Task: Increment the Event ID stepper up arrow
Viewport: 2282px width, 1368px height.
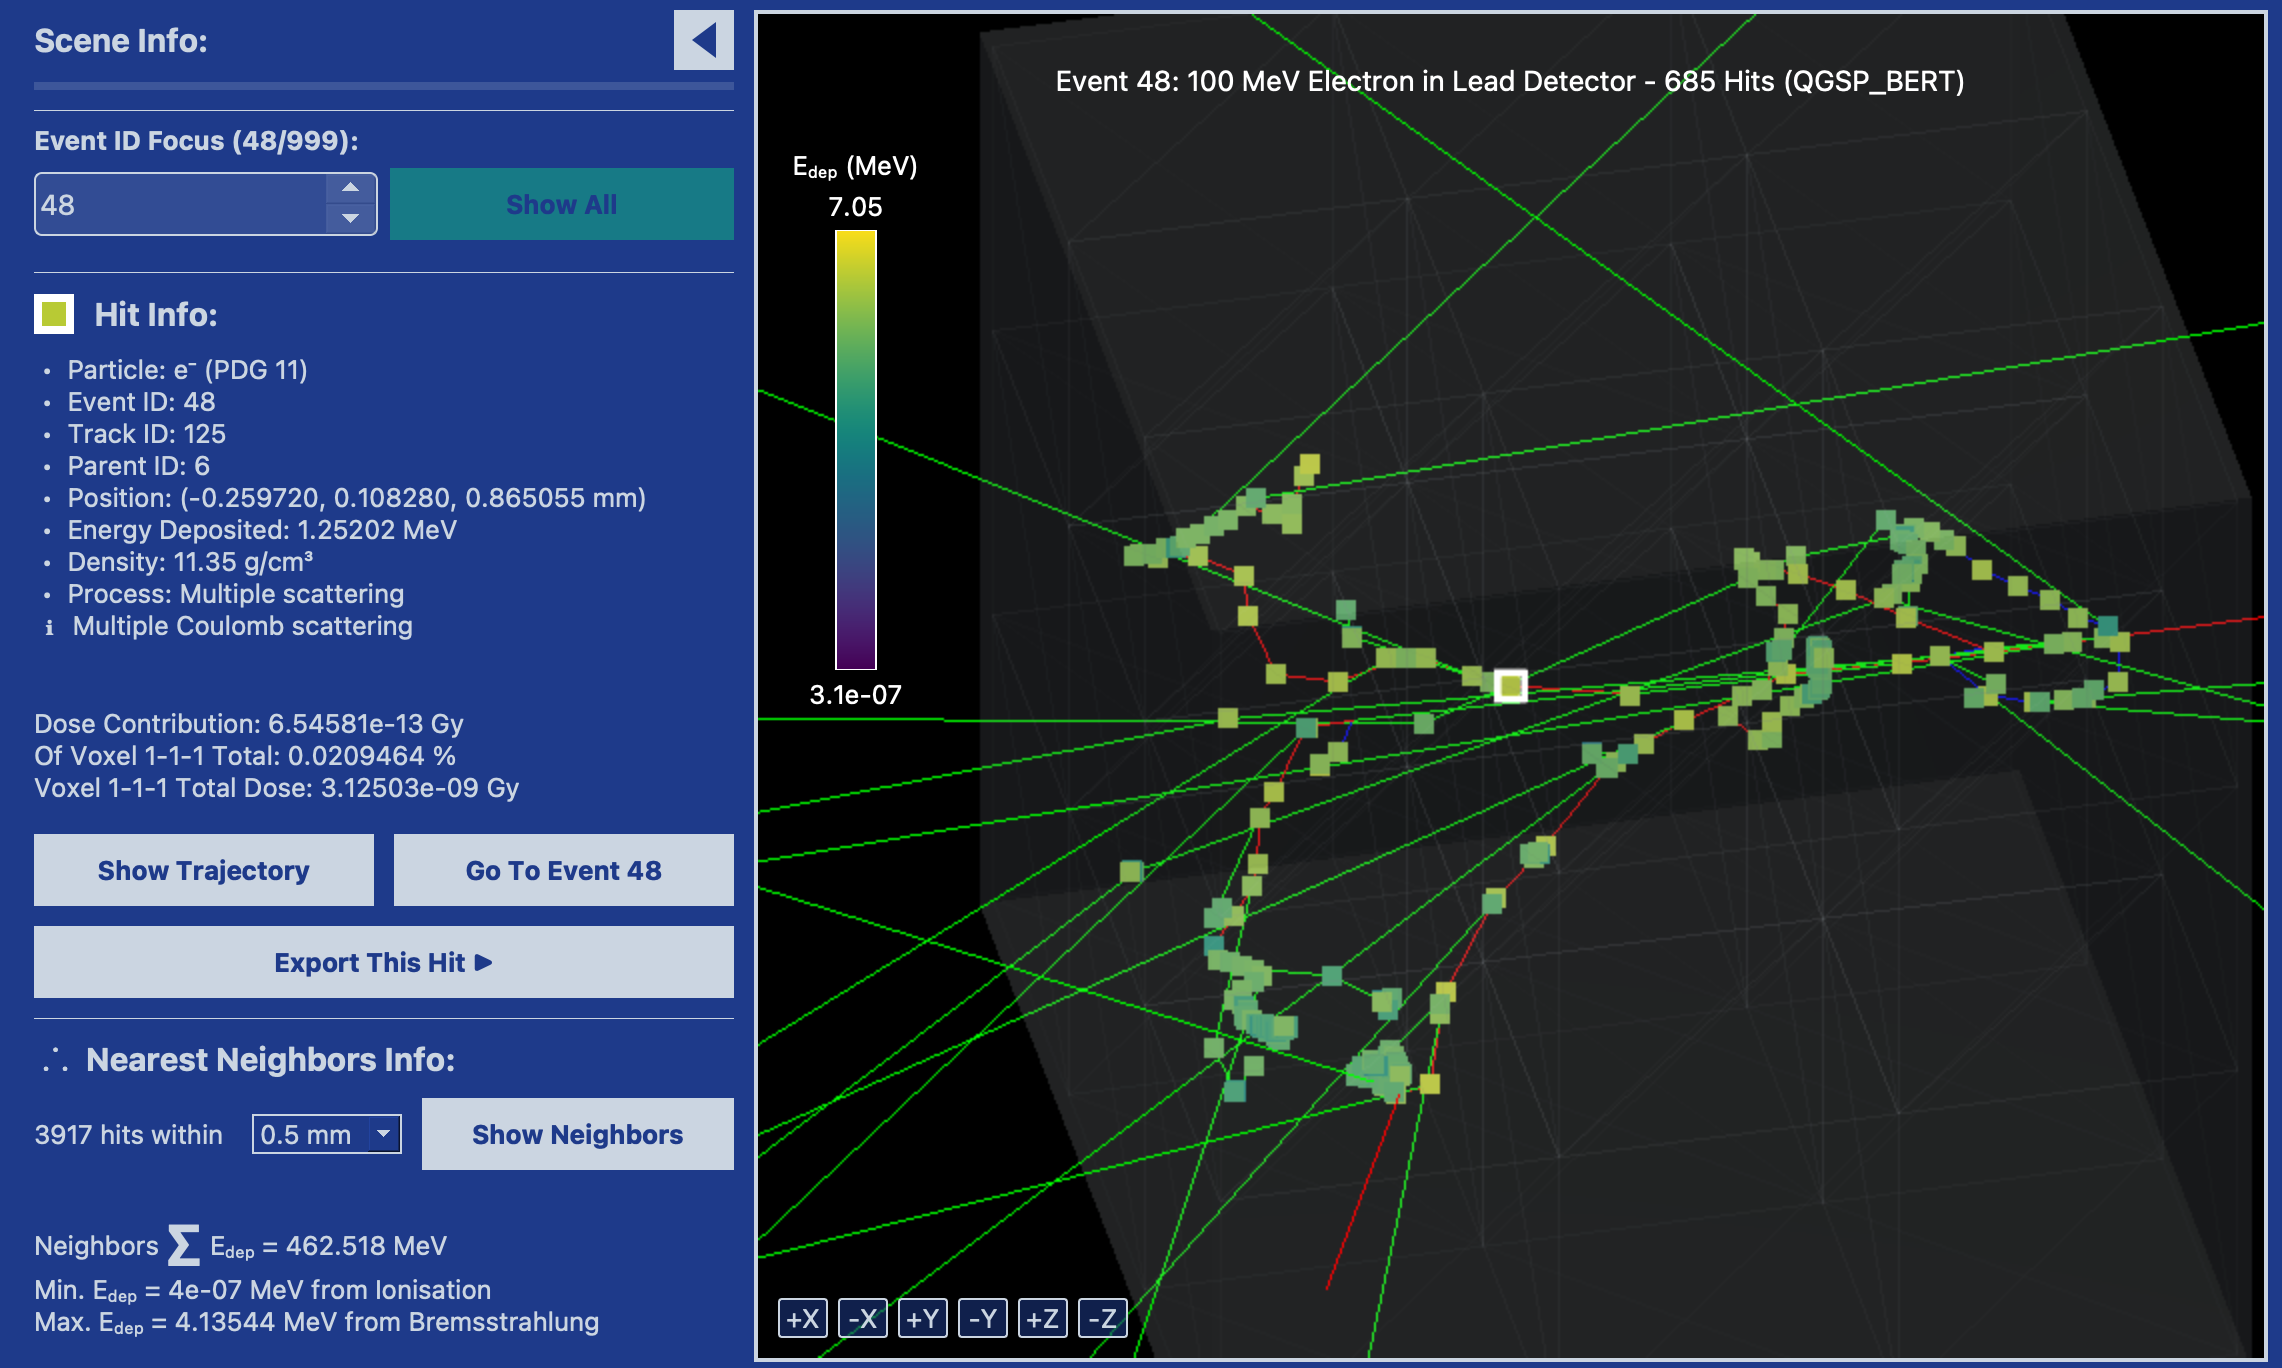Action: coord(350,188)
